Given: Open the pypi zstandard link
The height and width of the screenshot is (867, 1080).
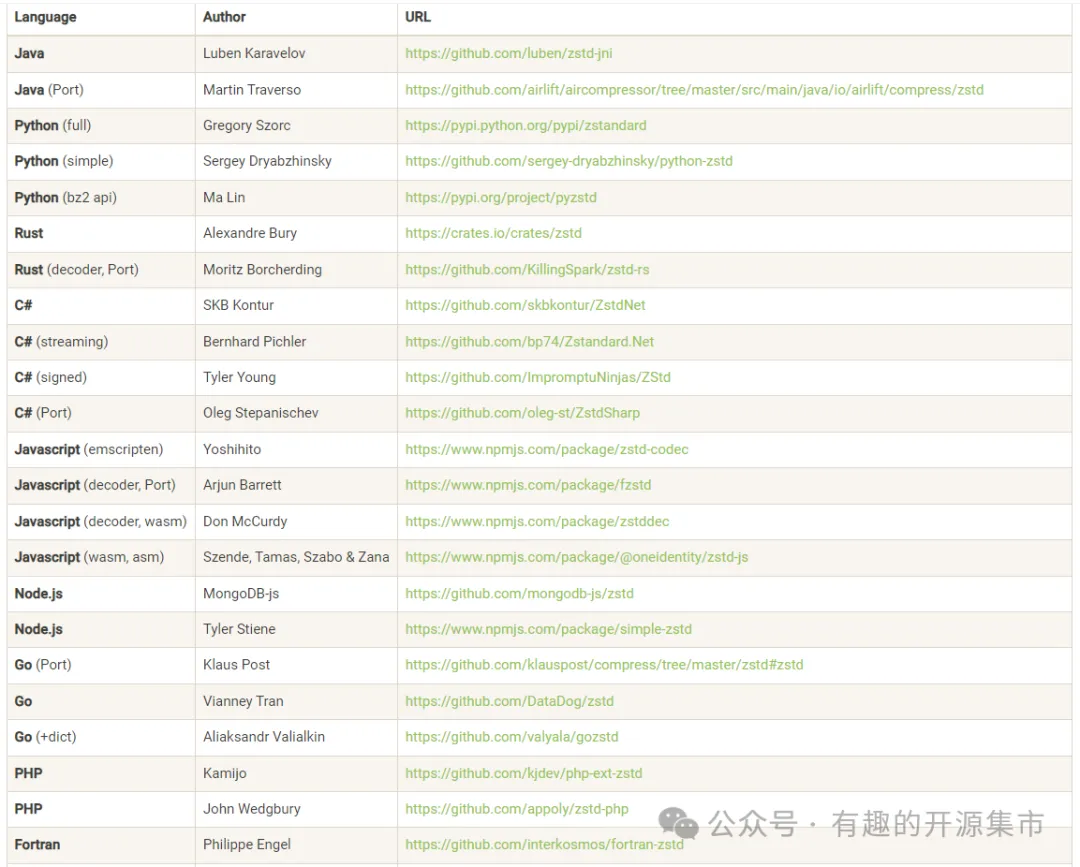Looking at the screenshot, I should [526, 125].
